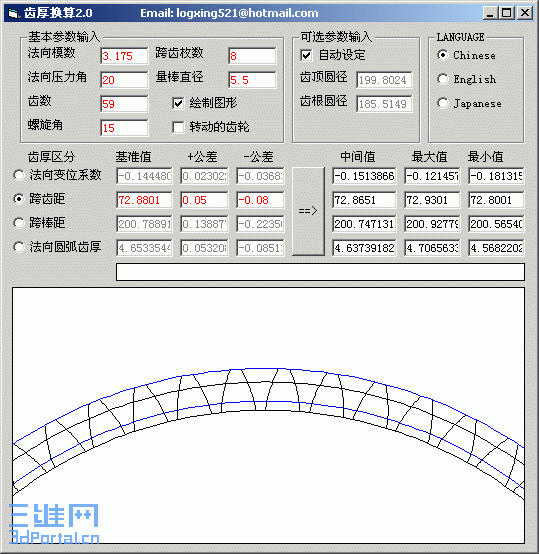Click 中间值 result 200.747131
This screenshot has width=539, height=554.
(x=364, y=224)
